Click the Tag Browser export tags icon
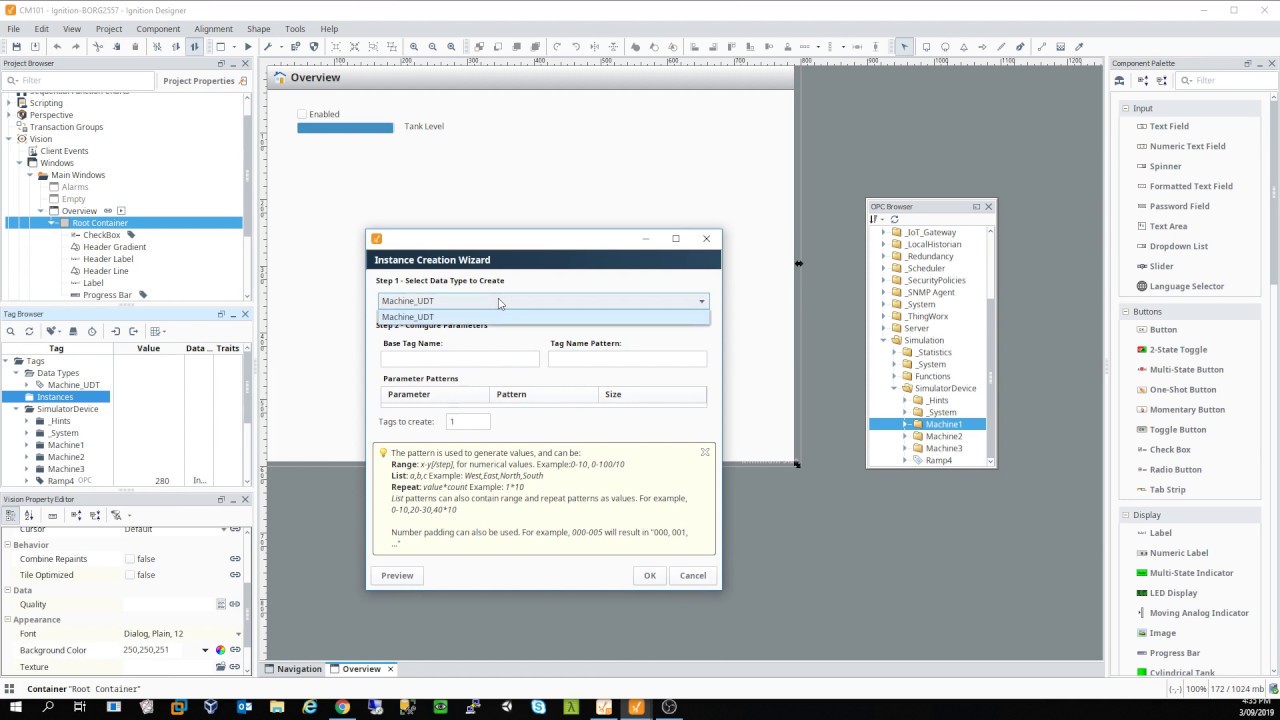 [x=134, y=331]
